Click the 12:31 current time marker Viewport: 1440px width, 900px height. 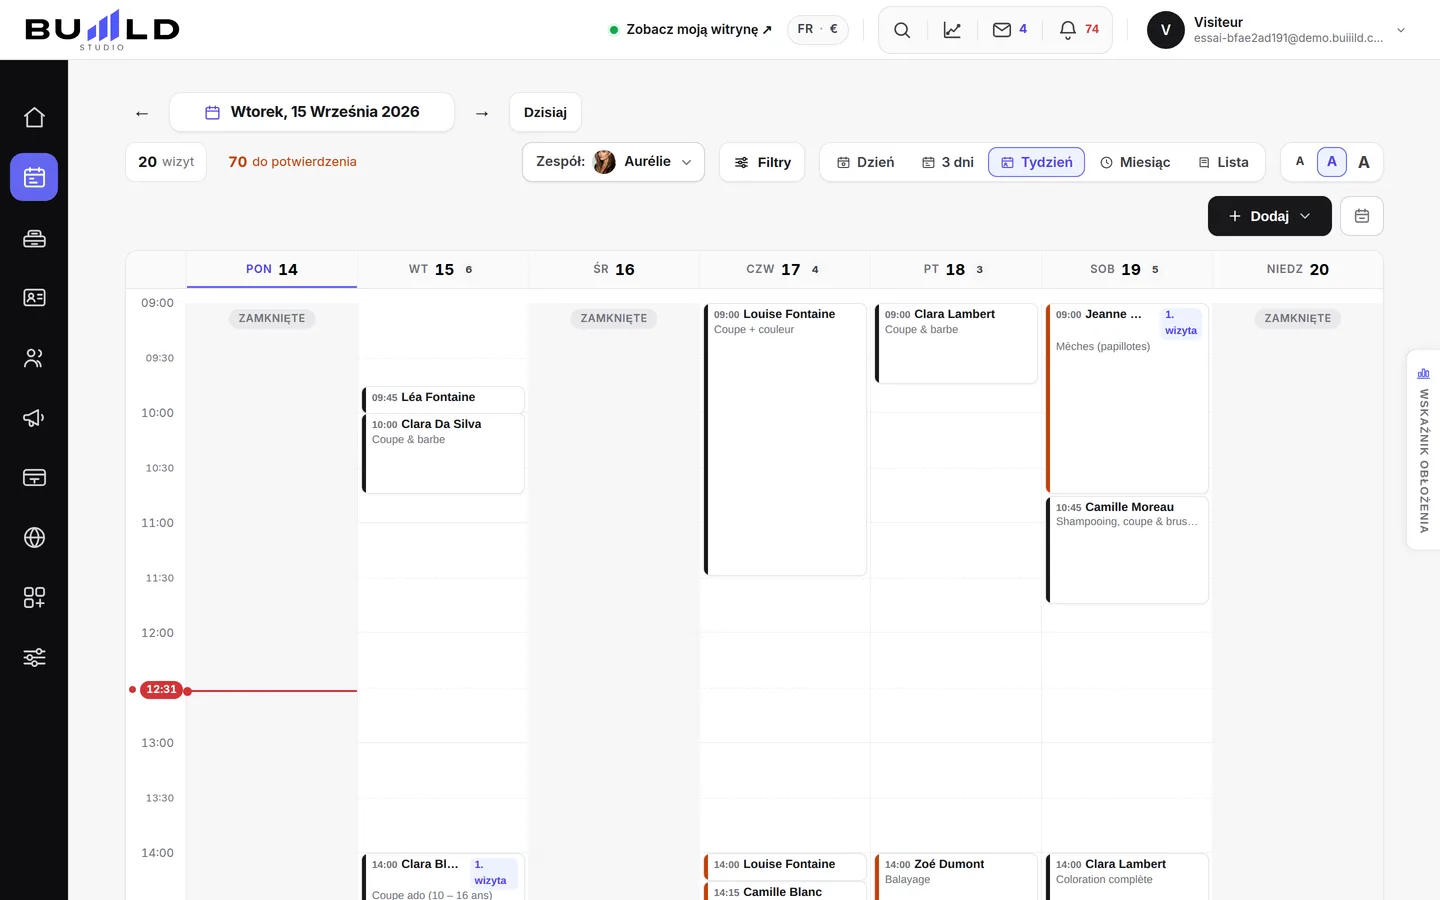click(161, 690)
